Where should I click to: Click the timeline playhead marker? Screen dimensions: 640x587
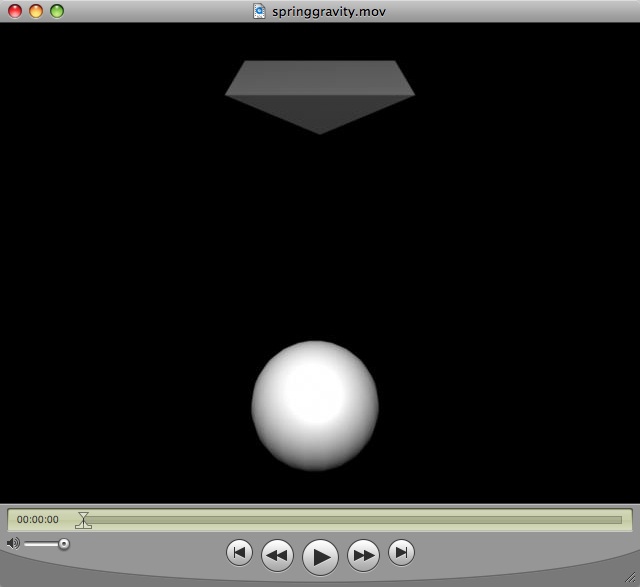84,520
